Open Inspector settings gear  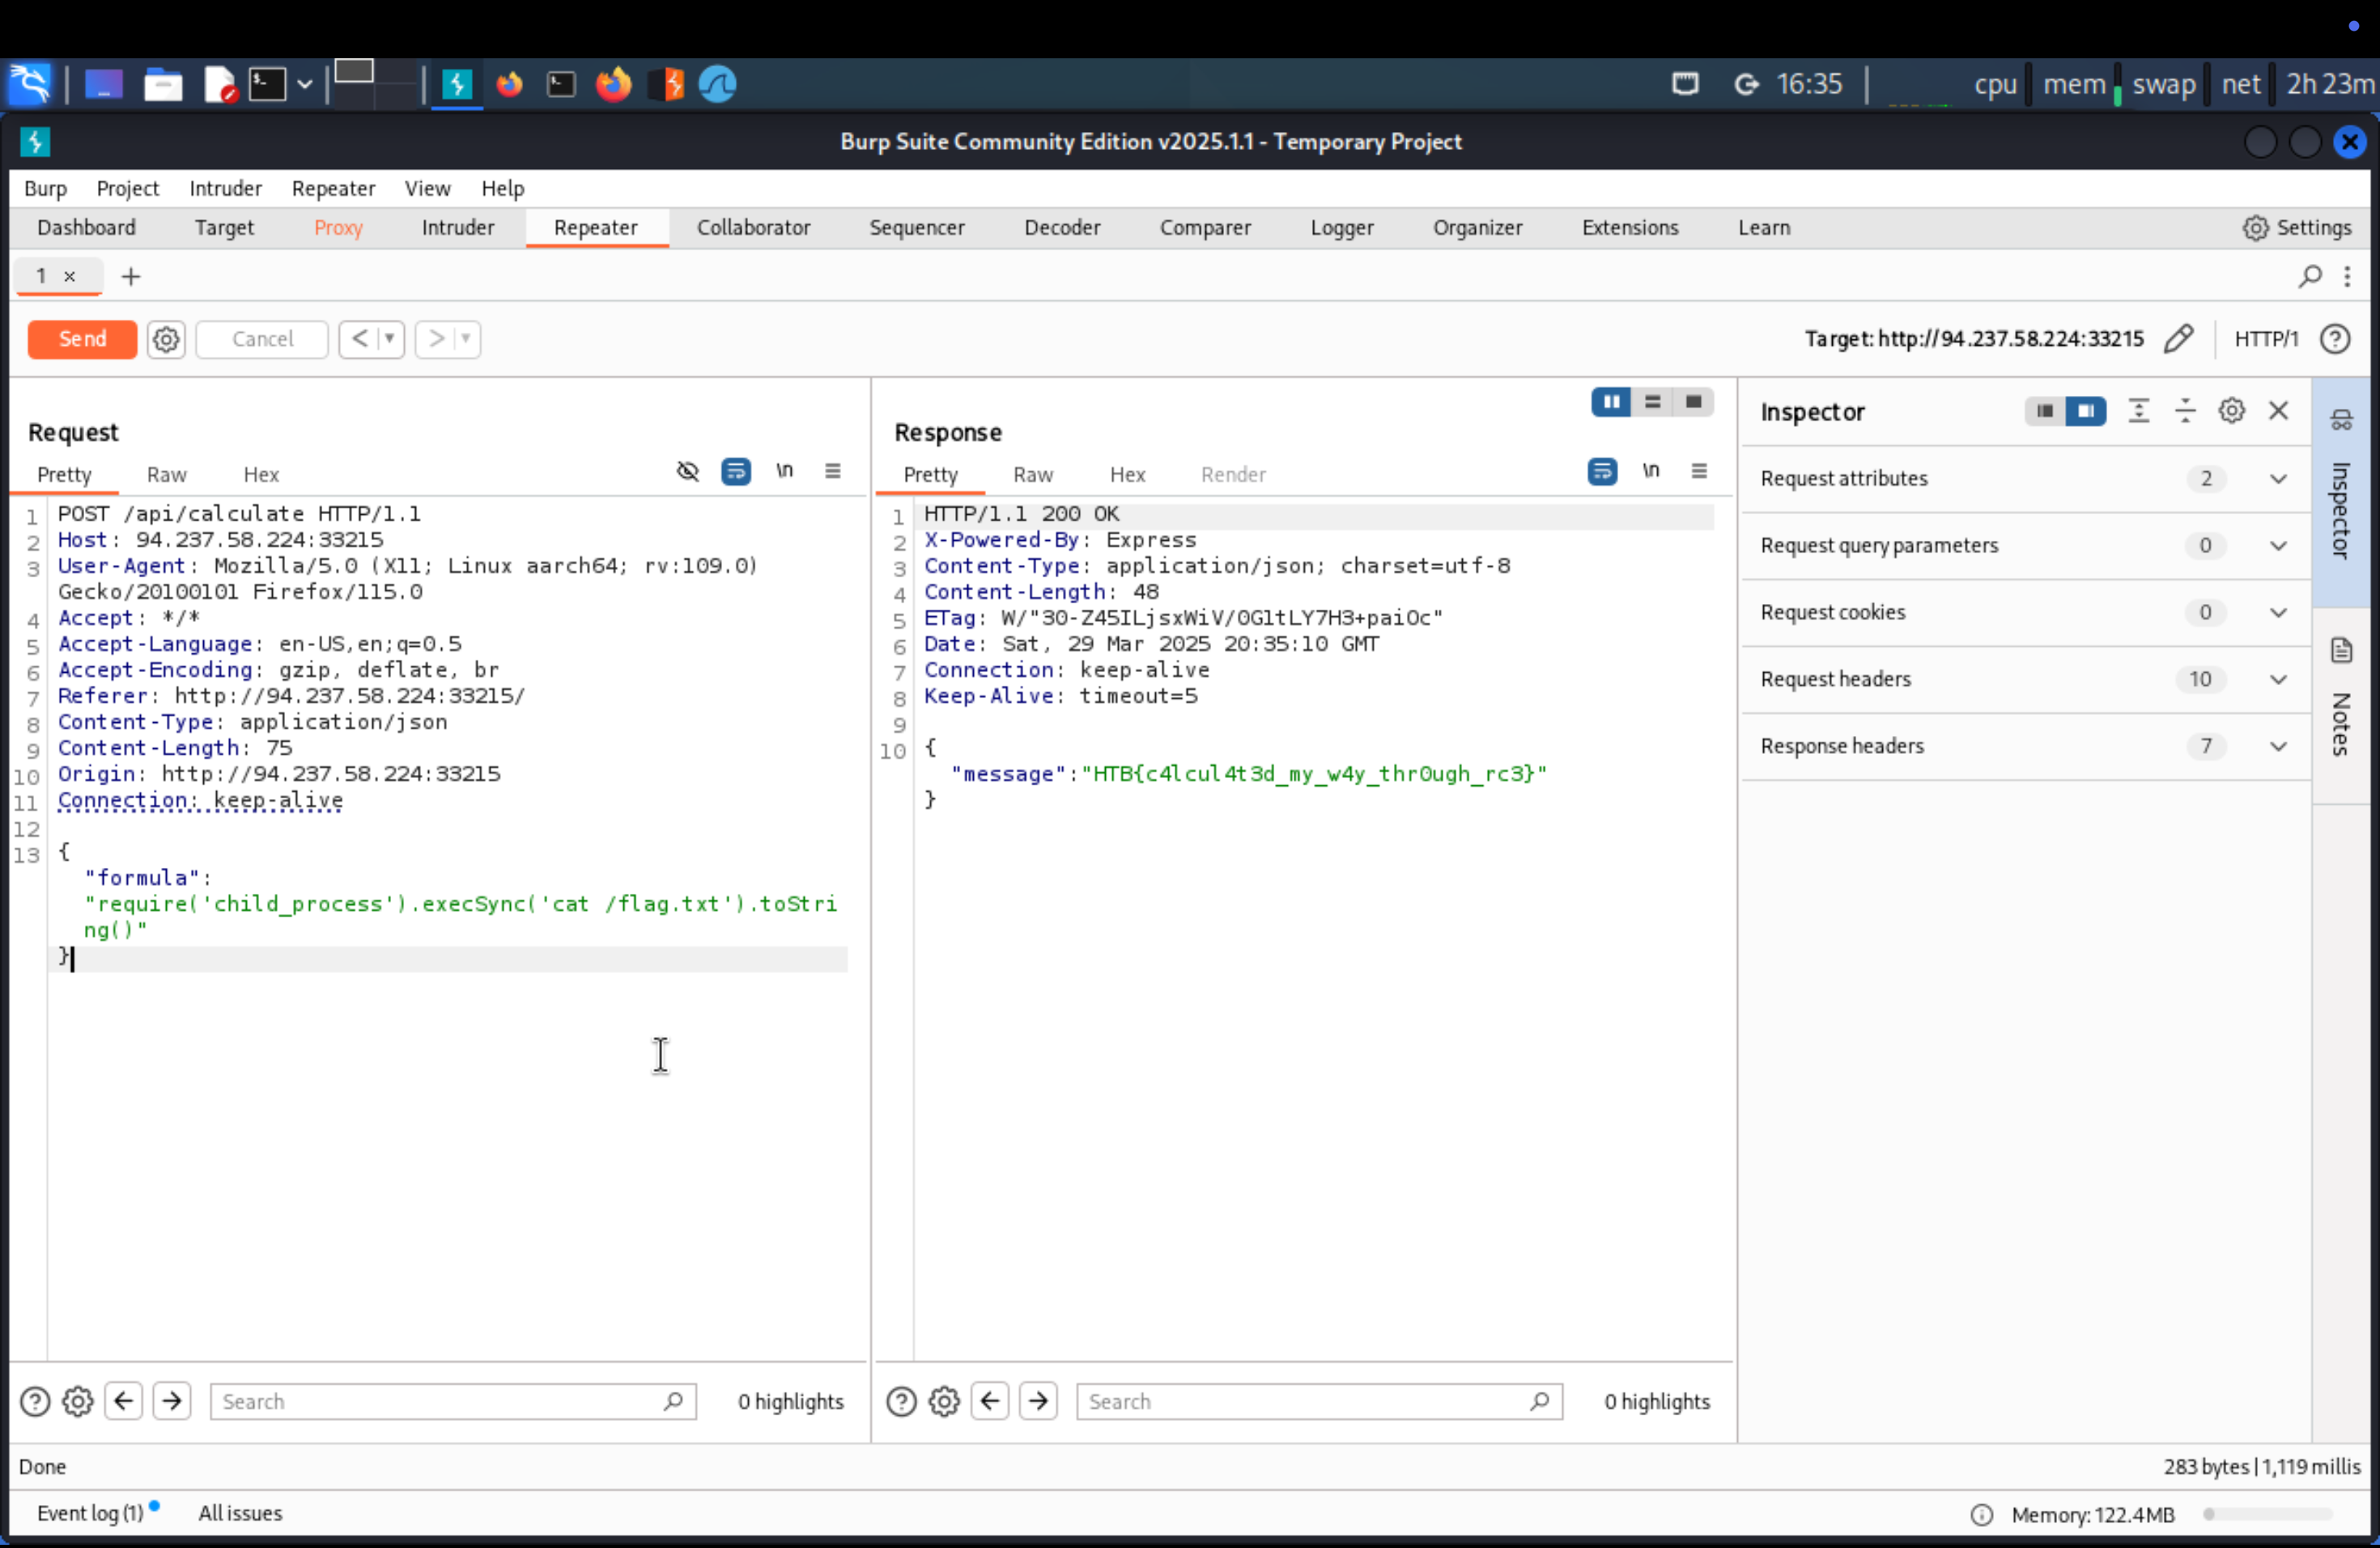click(2231, 411)
